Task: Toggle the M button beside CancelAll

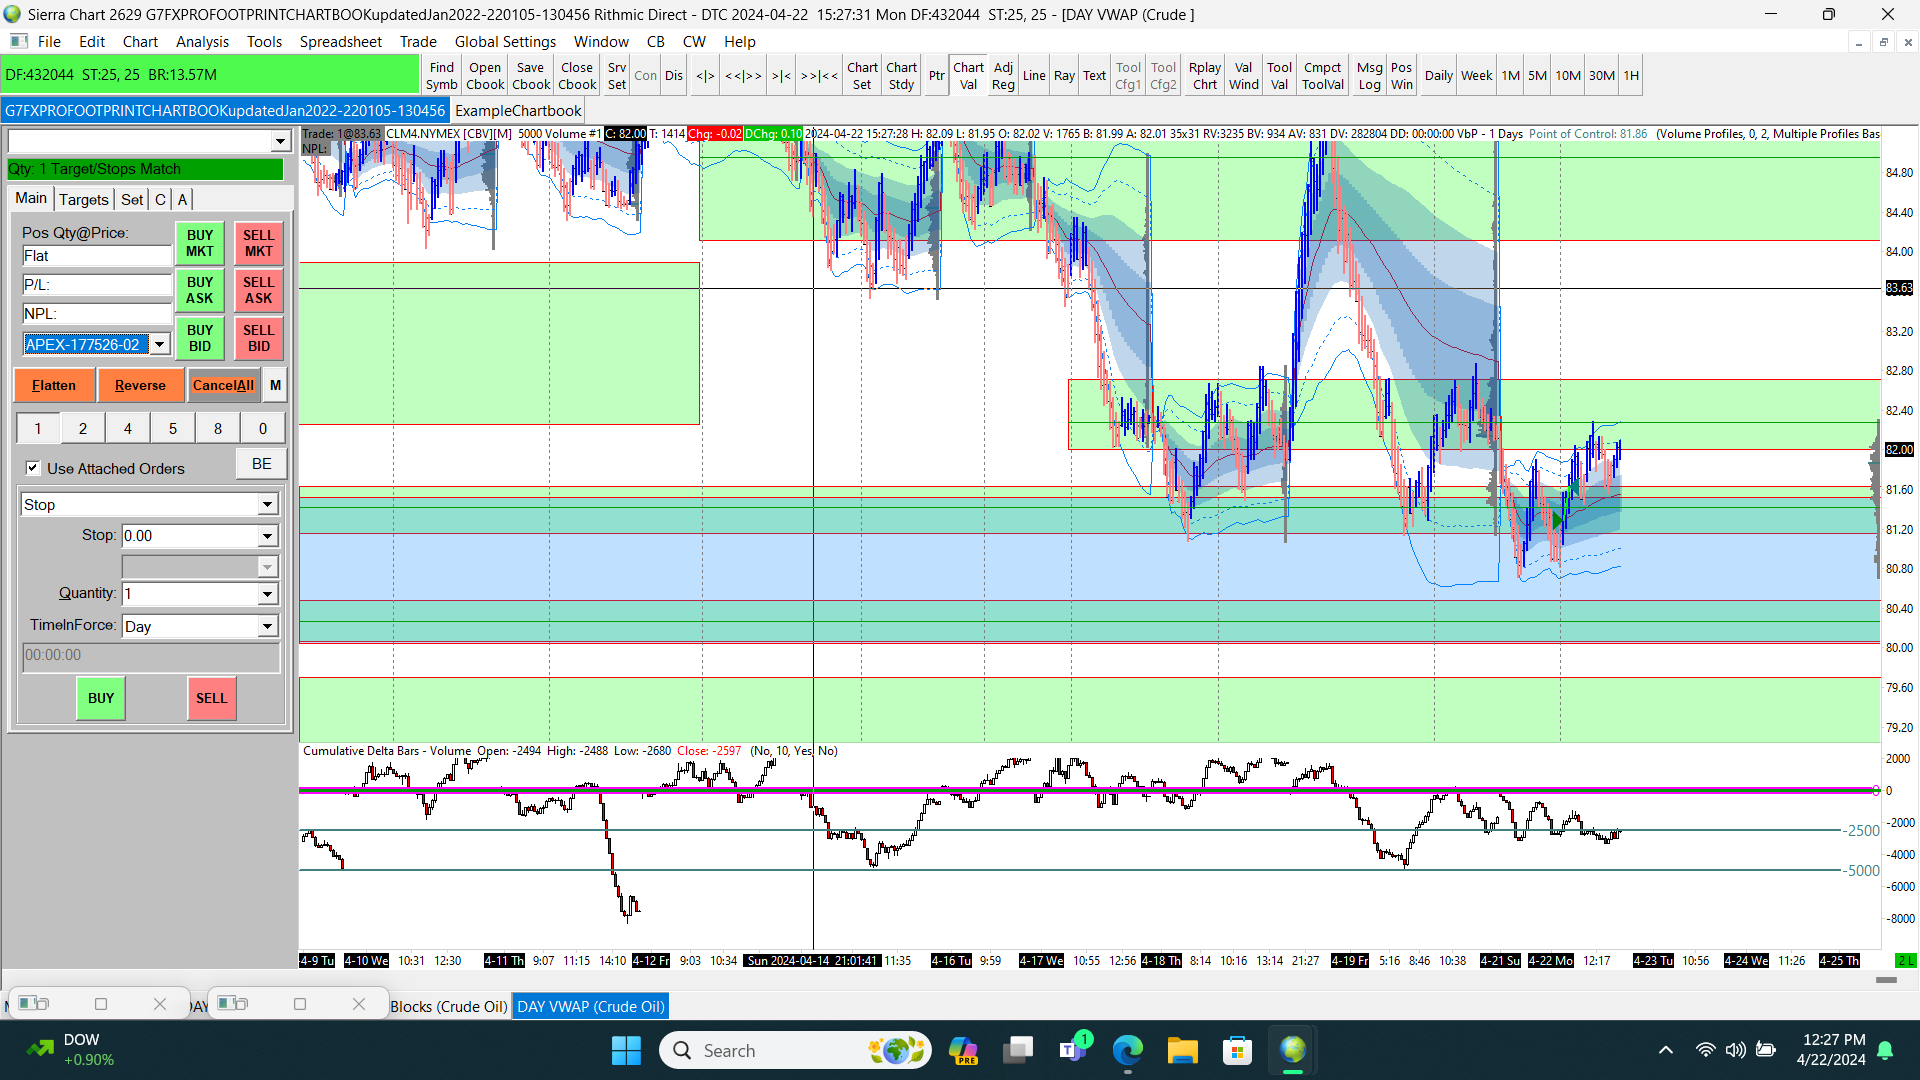Action: point(275,385)
